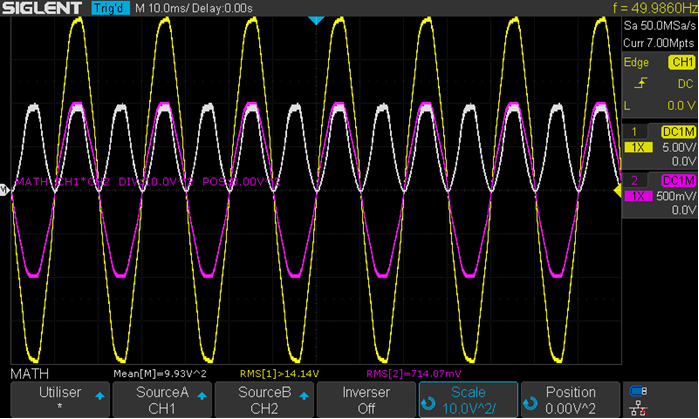Click the RMS[1]>14.14V measurement
The height and width of the screenshot is (419, 699).
[x=280, y=374]
